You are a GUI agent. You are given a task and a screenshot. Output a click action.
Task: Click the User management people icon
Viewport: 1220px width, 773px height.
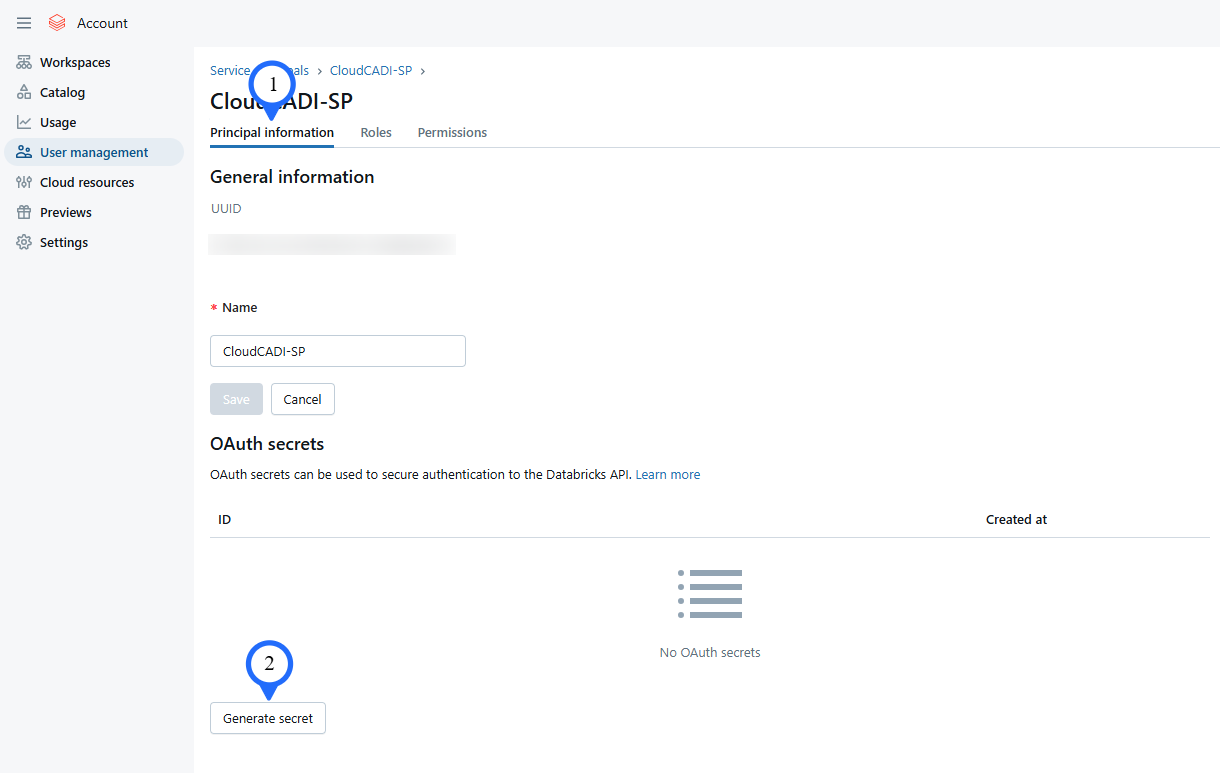tap(24, 152)
